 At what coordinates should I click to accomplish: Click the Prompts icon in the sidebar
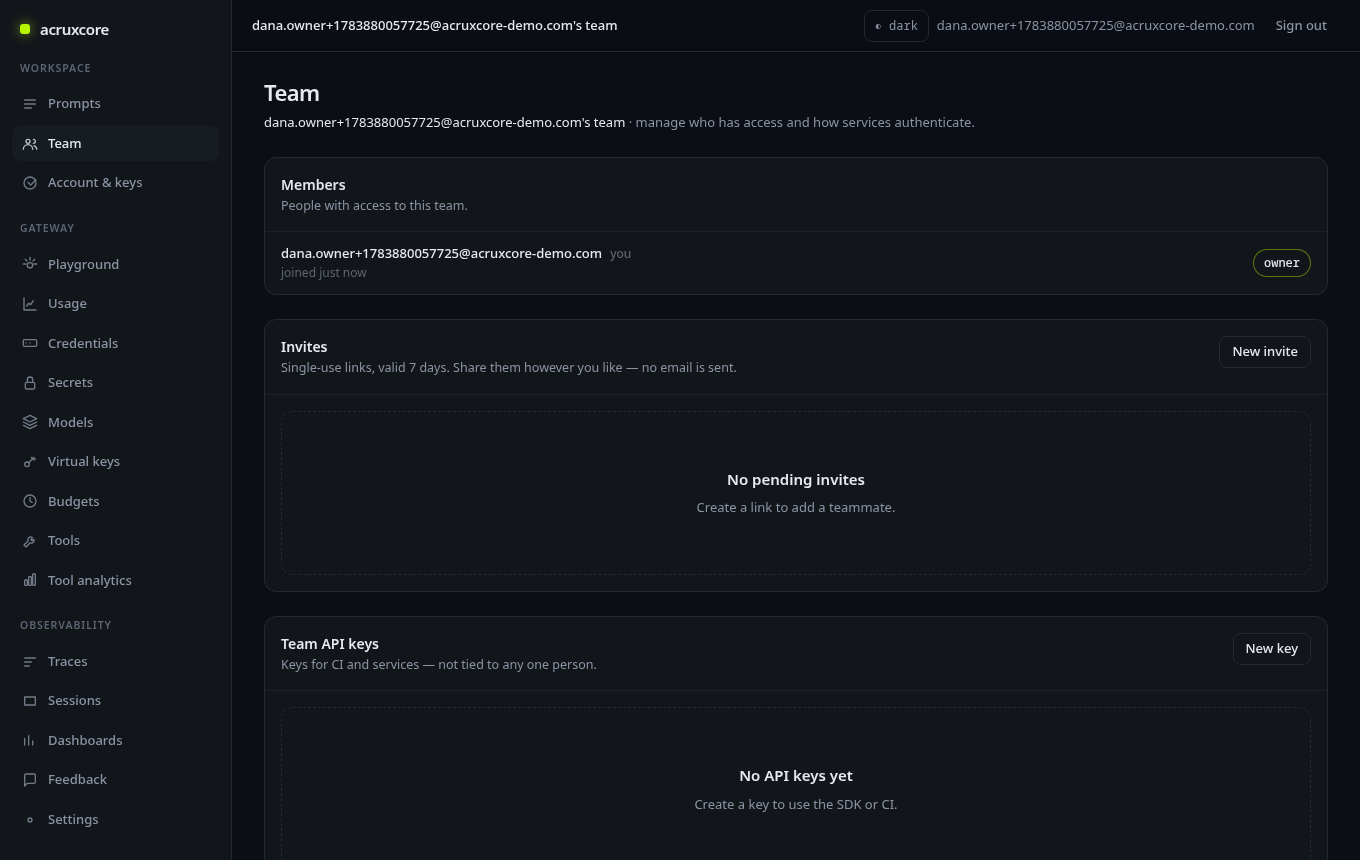tap(30, 104)
